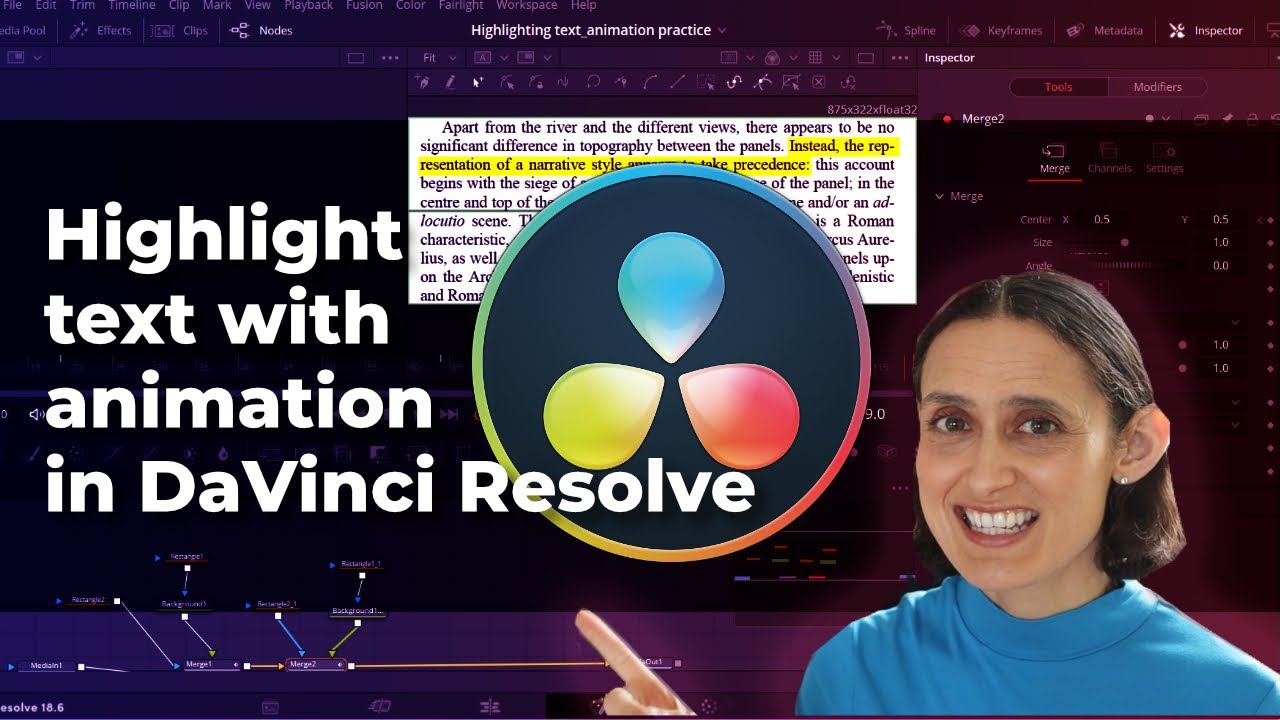Click the Merge1 node in node graph

pyautogui.click(x=211, y=664)
